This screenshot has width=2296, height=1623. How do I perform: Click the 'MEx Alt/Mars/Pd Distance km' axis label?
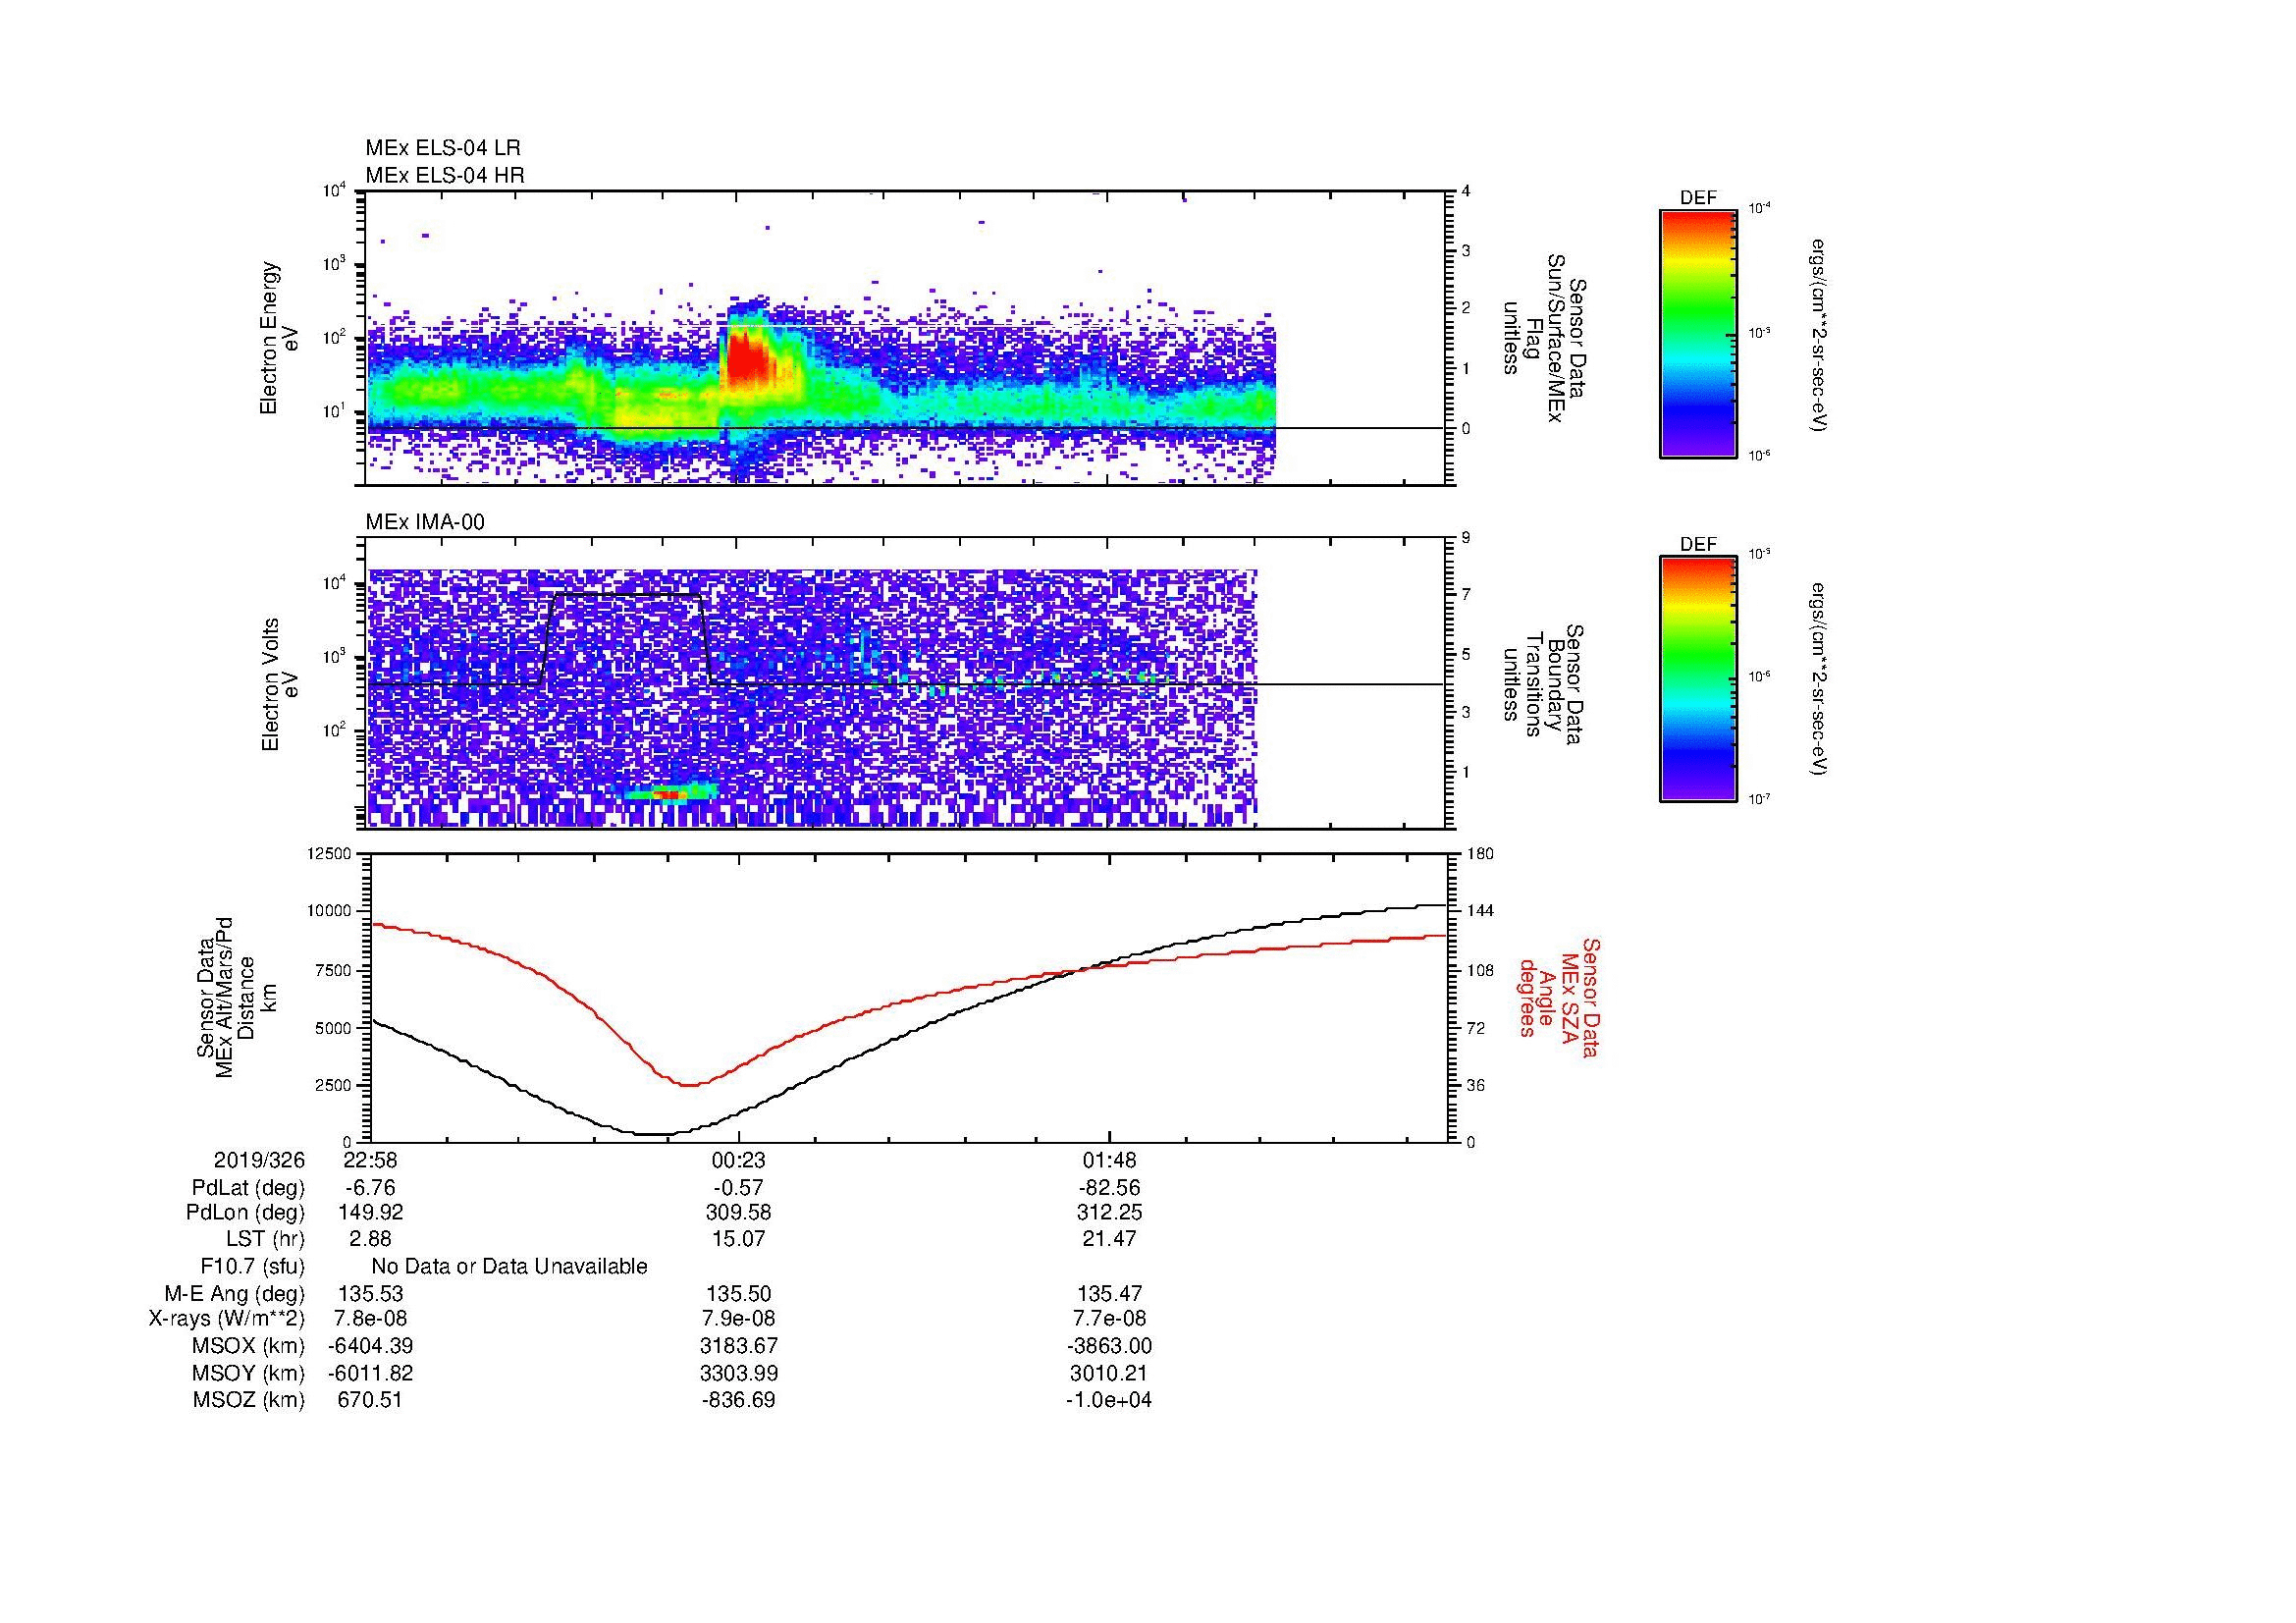(x=235, y=997)
